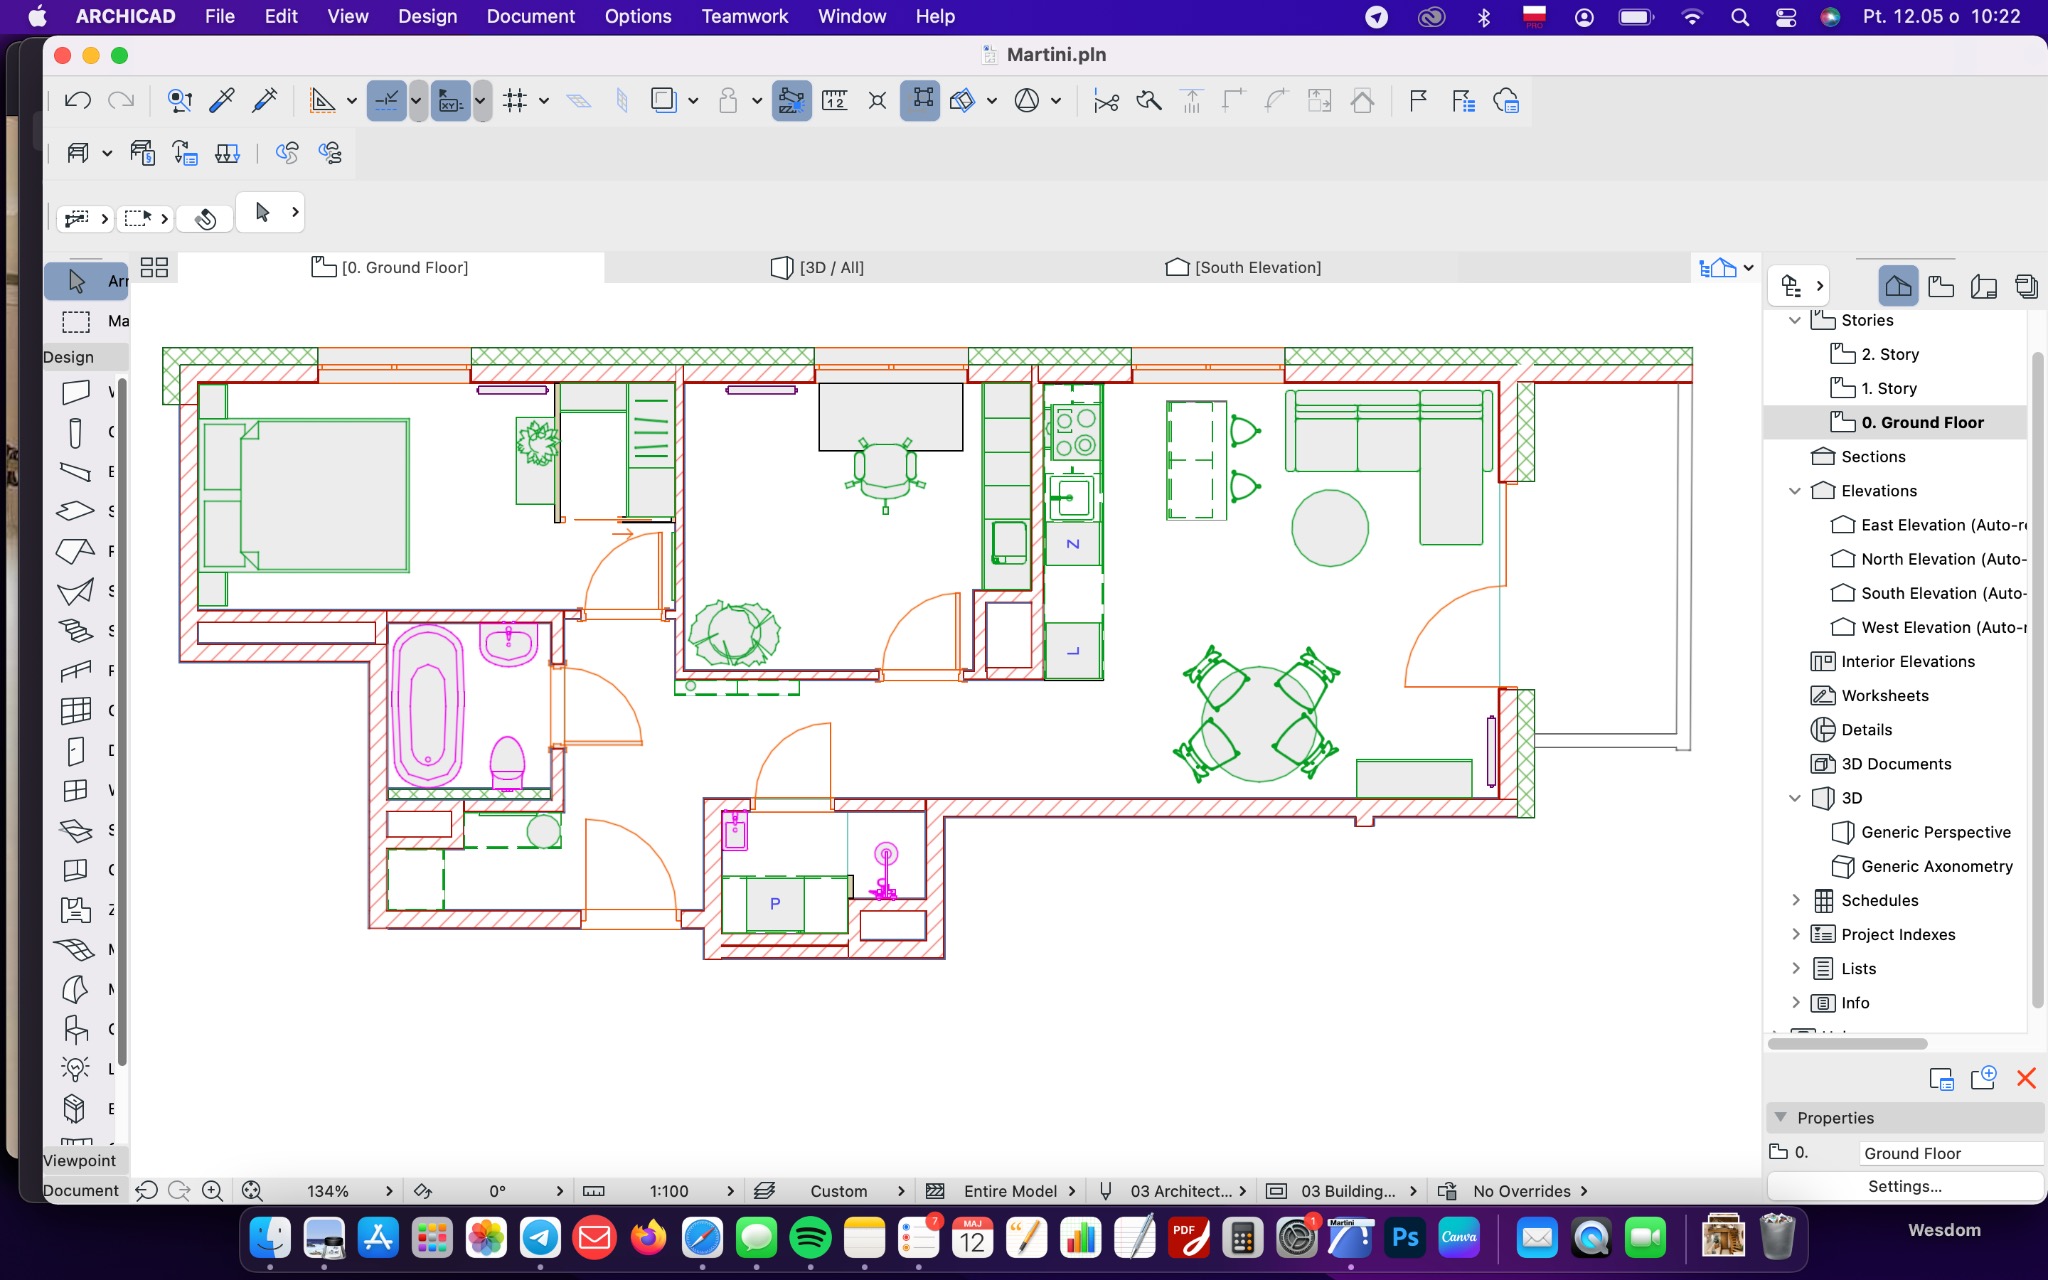Click the zoom-in magnifier at the bottom bar
Image resolution: width=2048 pixels, height=1280 pixels.
(x=212, y=1190)
